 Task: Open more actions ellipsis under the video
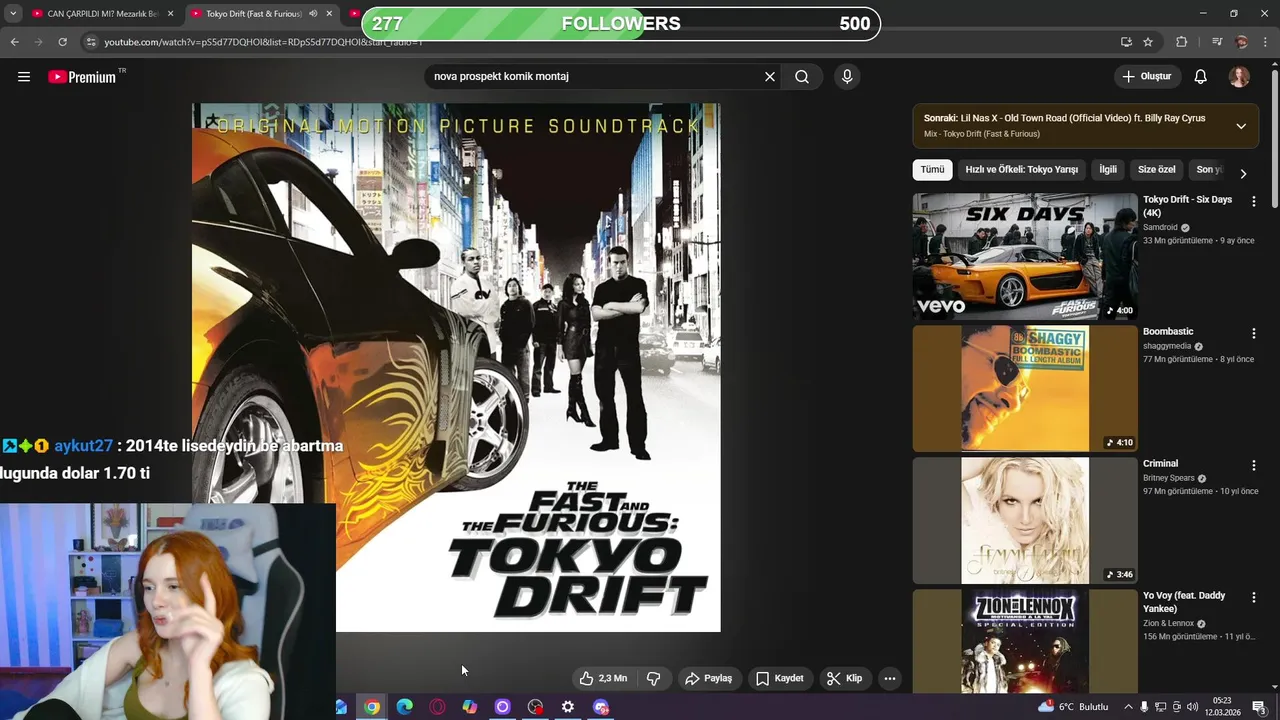[x=890, y=678]
